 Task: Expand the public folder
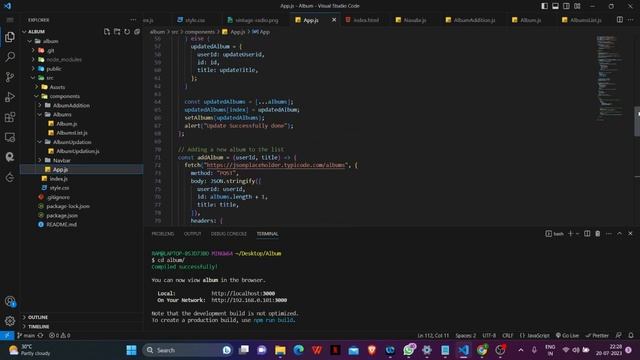coord(33,69)
